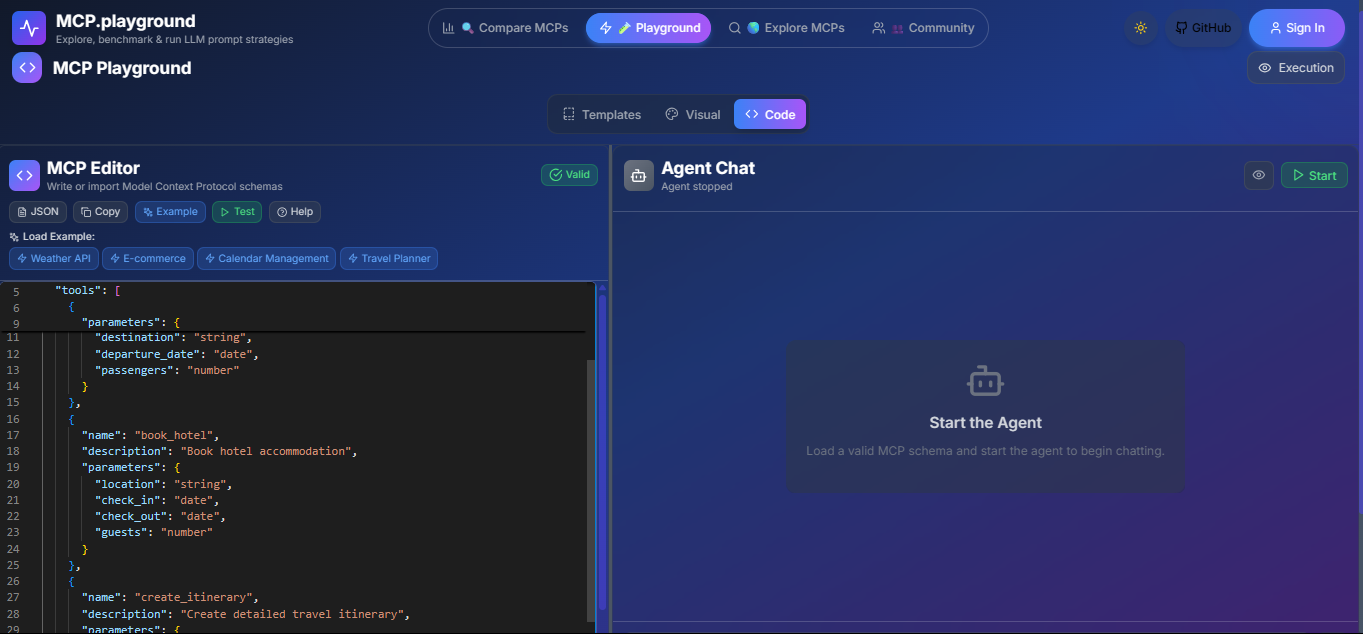The image size is (1363, 634).
Task: Click the "check_in": "date" line
Action: (157, 500)
